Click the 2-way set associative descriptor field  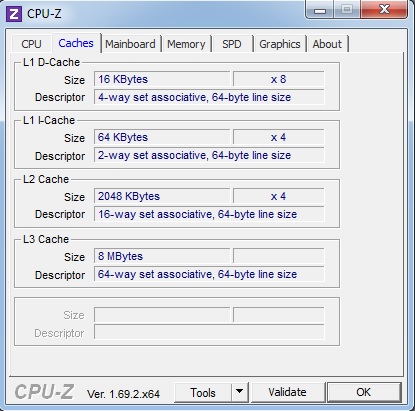[209, 155]
